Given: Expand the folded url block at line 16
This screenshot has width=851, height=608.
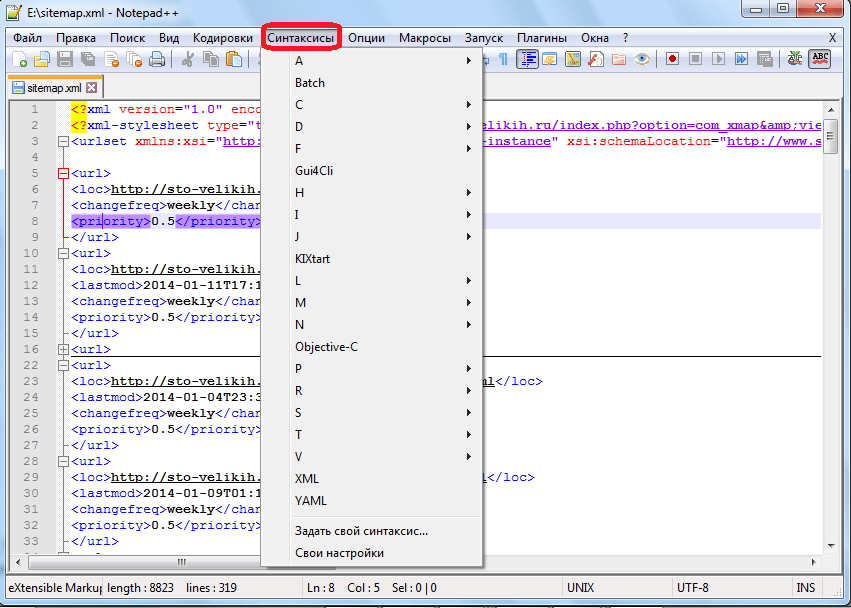Looking at the screenshot, I should (63, 349).
